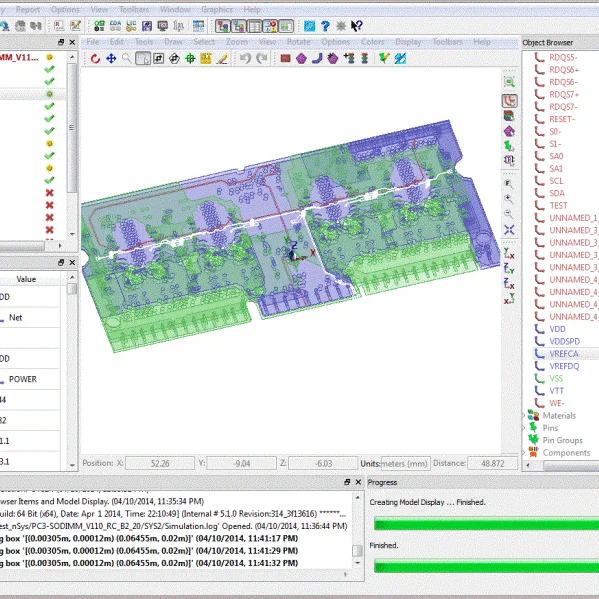
Task: Select the VTT net in Object Browser
Action: pos(557,391)
